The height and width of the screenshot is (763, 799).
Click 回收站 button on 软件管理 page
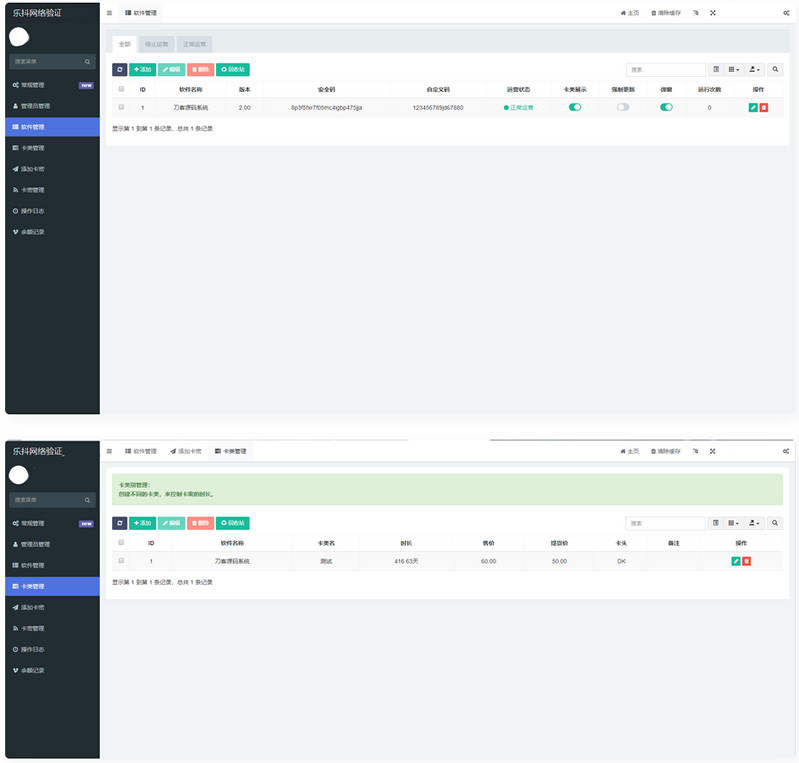tap(233, 69)
